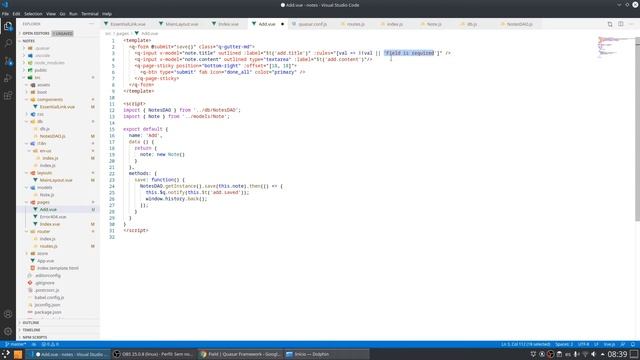
Task: Open Explorer panel more actions ellipsis
Action: tap(91, 24)
